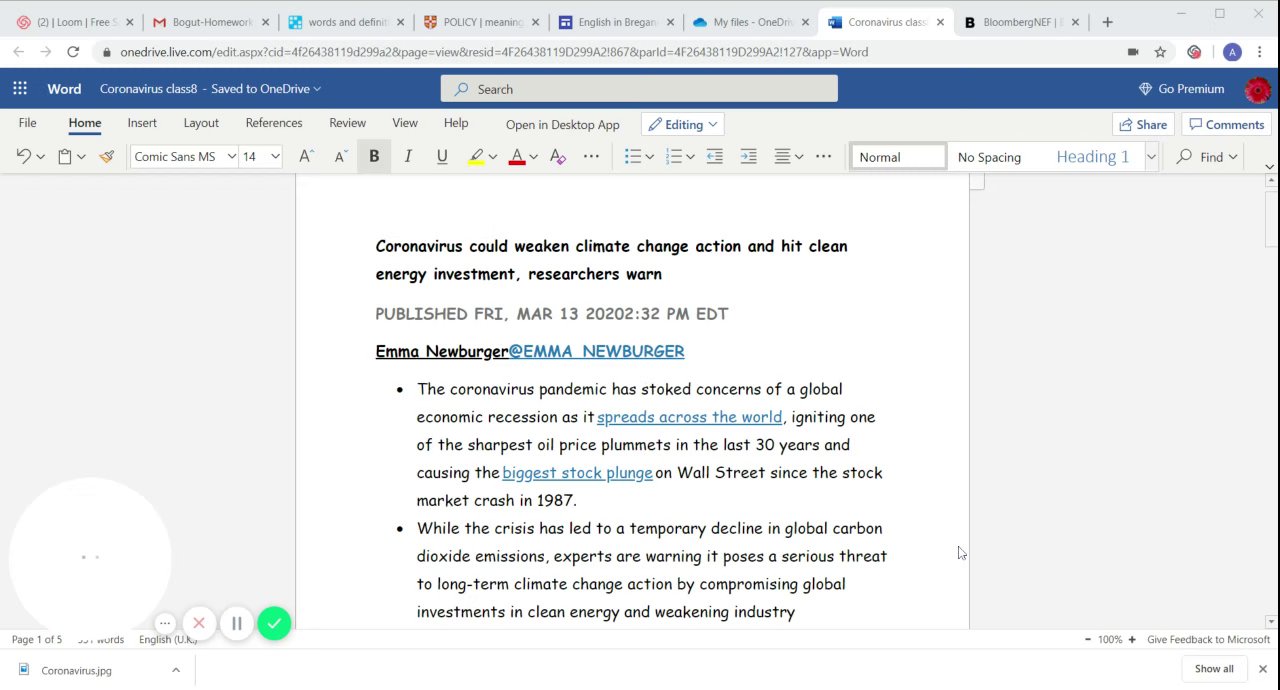Click the Undo icon

(24, 156)
